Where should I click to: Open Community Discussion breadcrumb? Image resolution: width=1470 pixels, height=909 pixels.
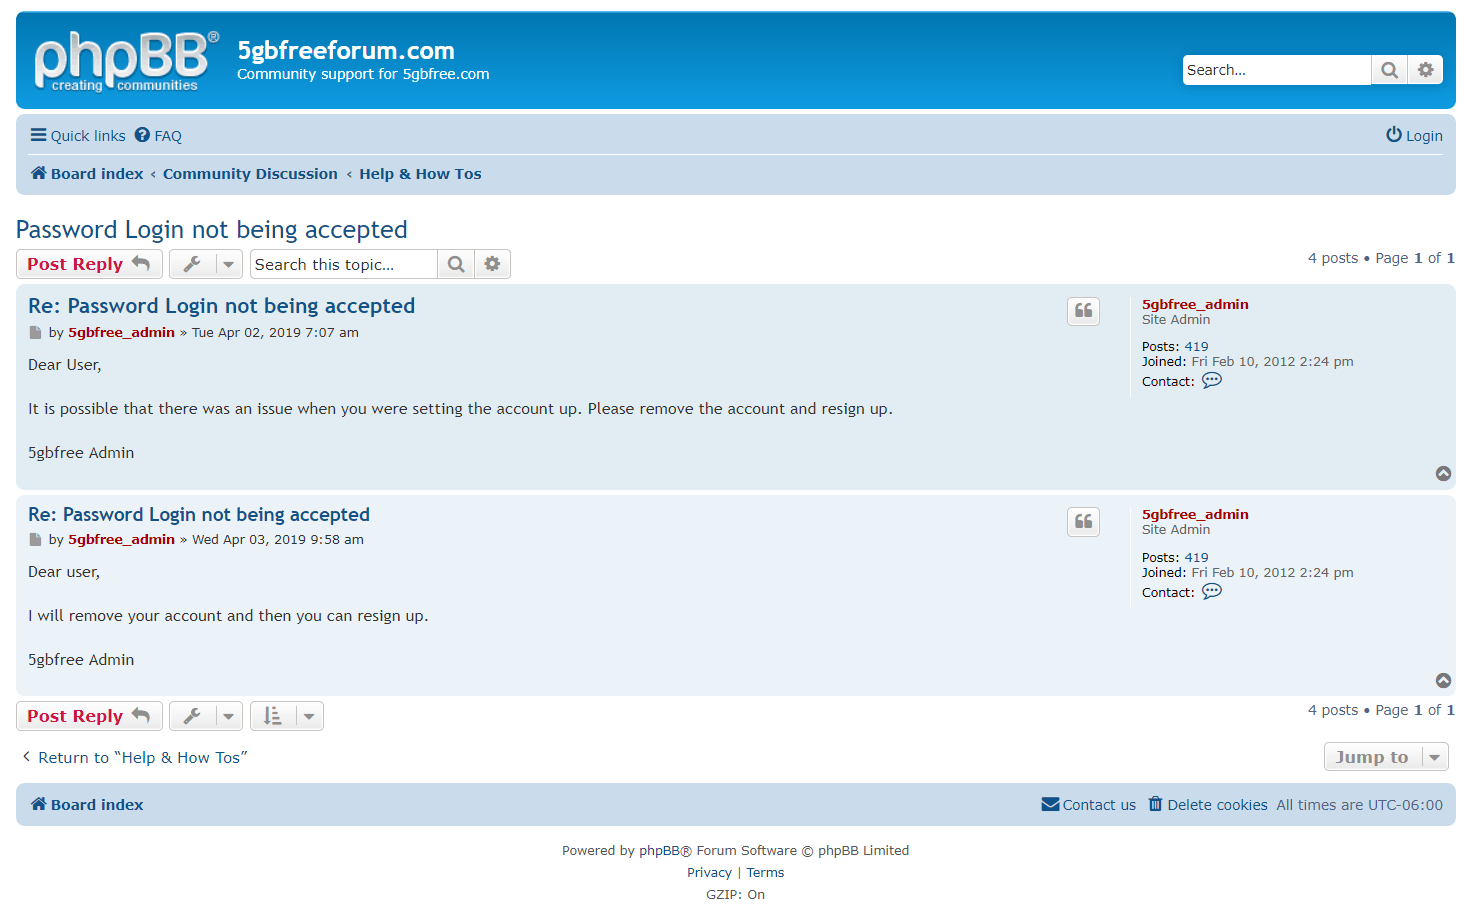(x=250, y=174)
